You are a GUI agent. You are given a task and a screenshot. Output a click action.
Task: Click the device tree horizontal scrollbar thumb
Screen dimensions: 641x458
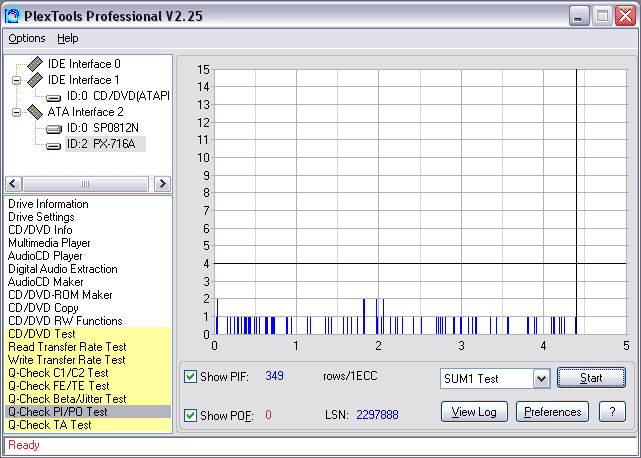[85, 184]
